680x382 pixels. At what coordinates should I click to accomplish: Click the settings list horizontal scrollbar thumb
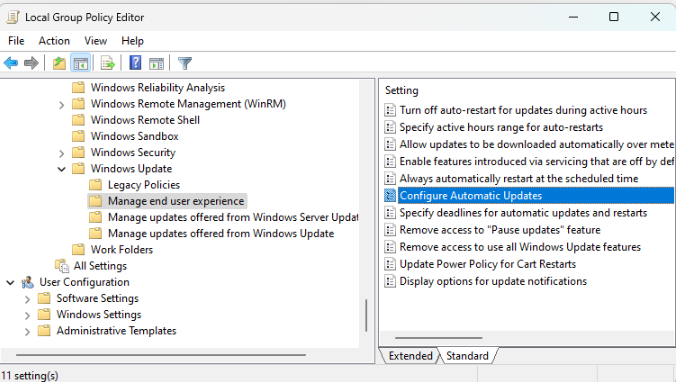(x=438, y=337)
